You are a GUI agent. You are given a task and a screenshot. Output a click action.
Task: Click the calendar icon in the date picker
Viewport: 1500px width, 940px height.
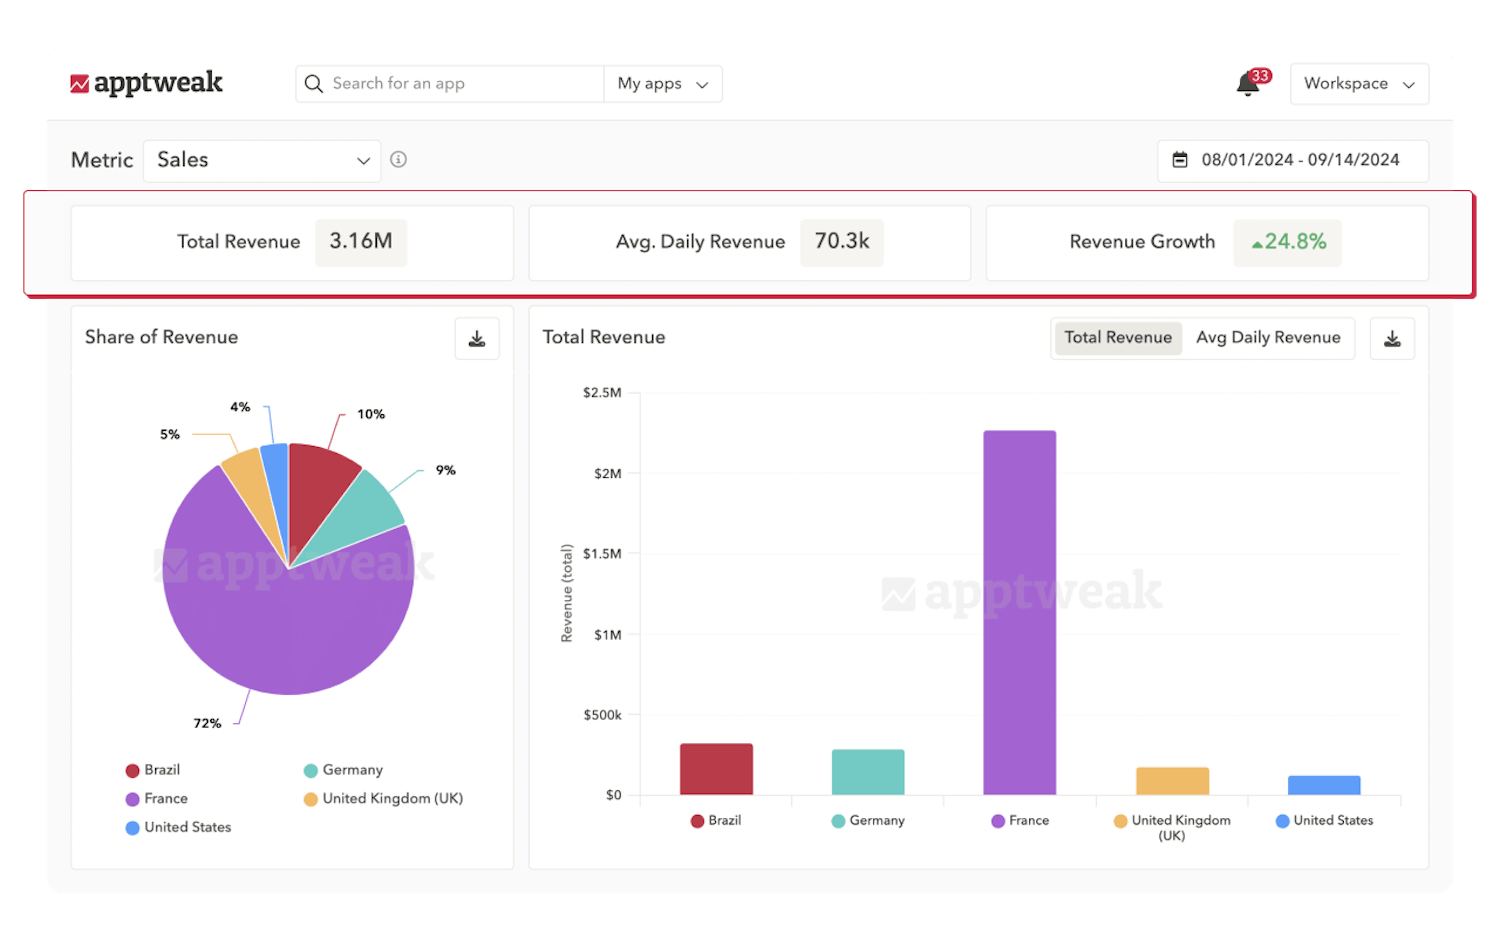tap(1180, 160)
